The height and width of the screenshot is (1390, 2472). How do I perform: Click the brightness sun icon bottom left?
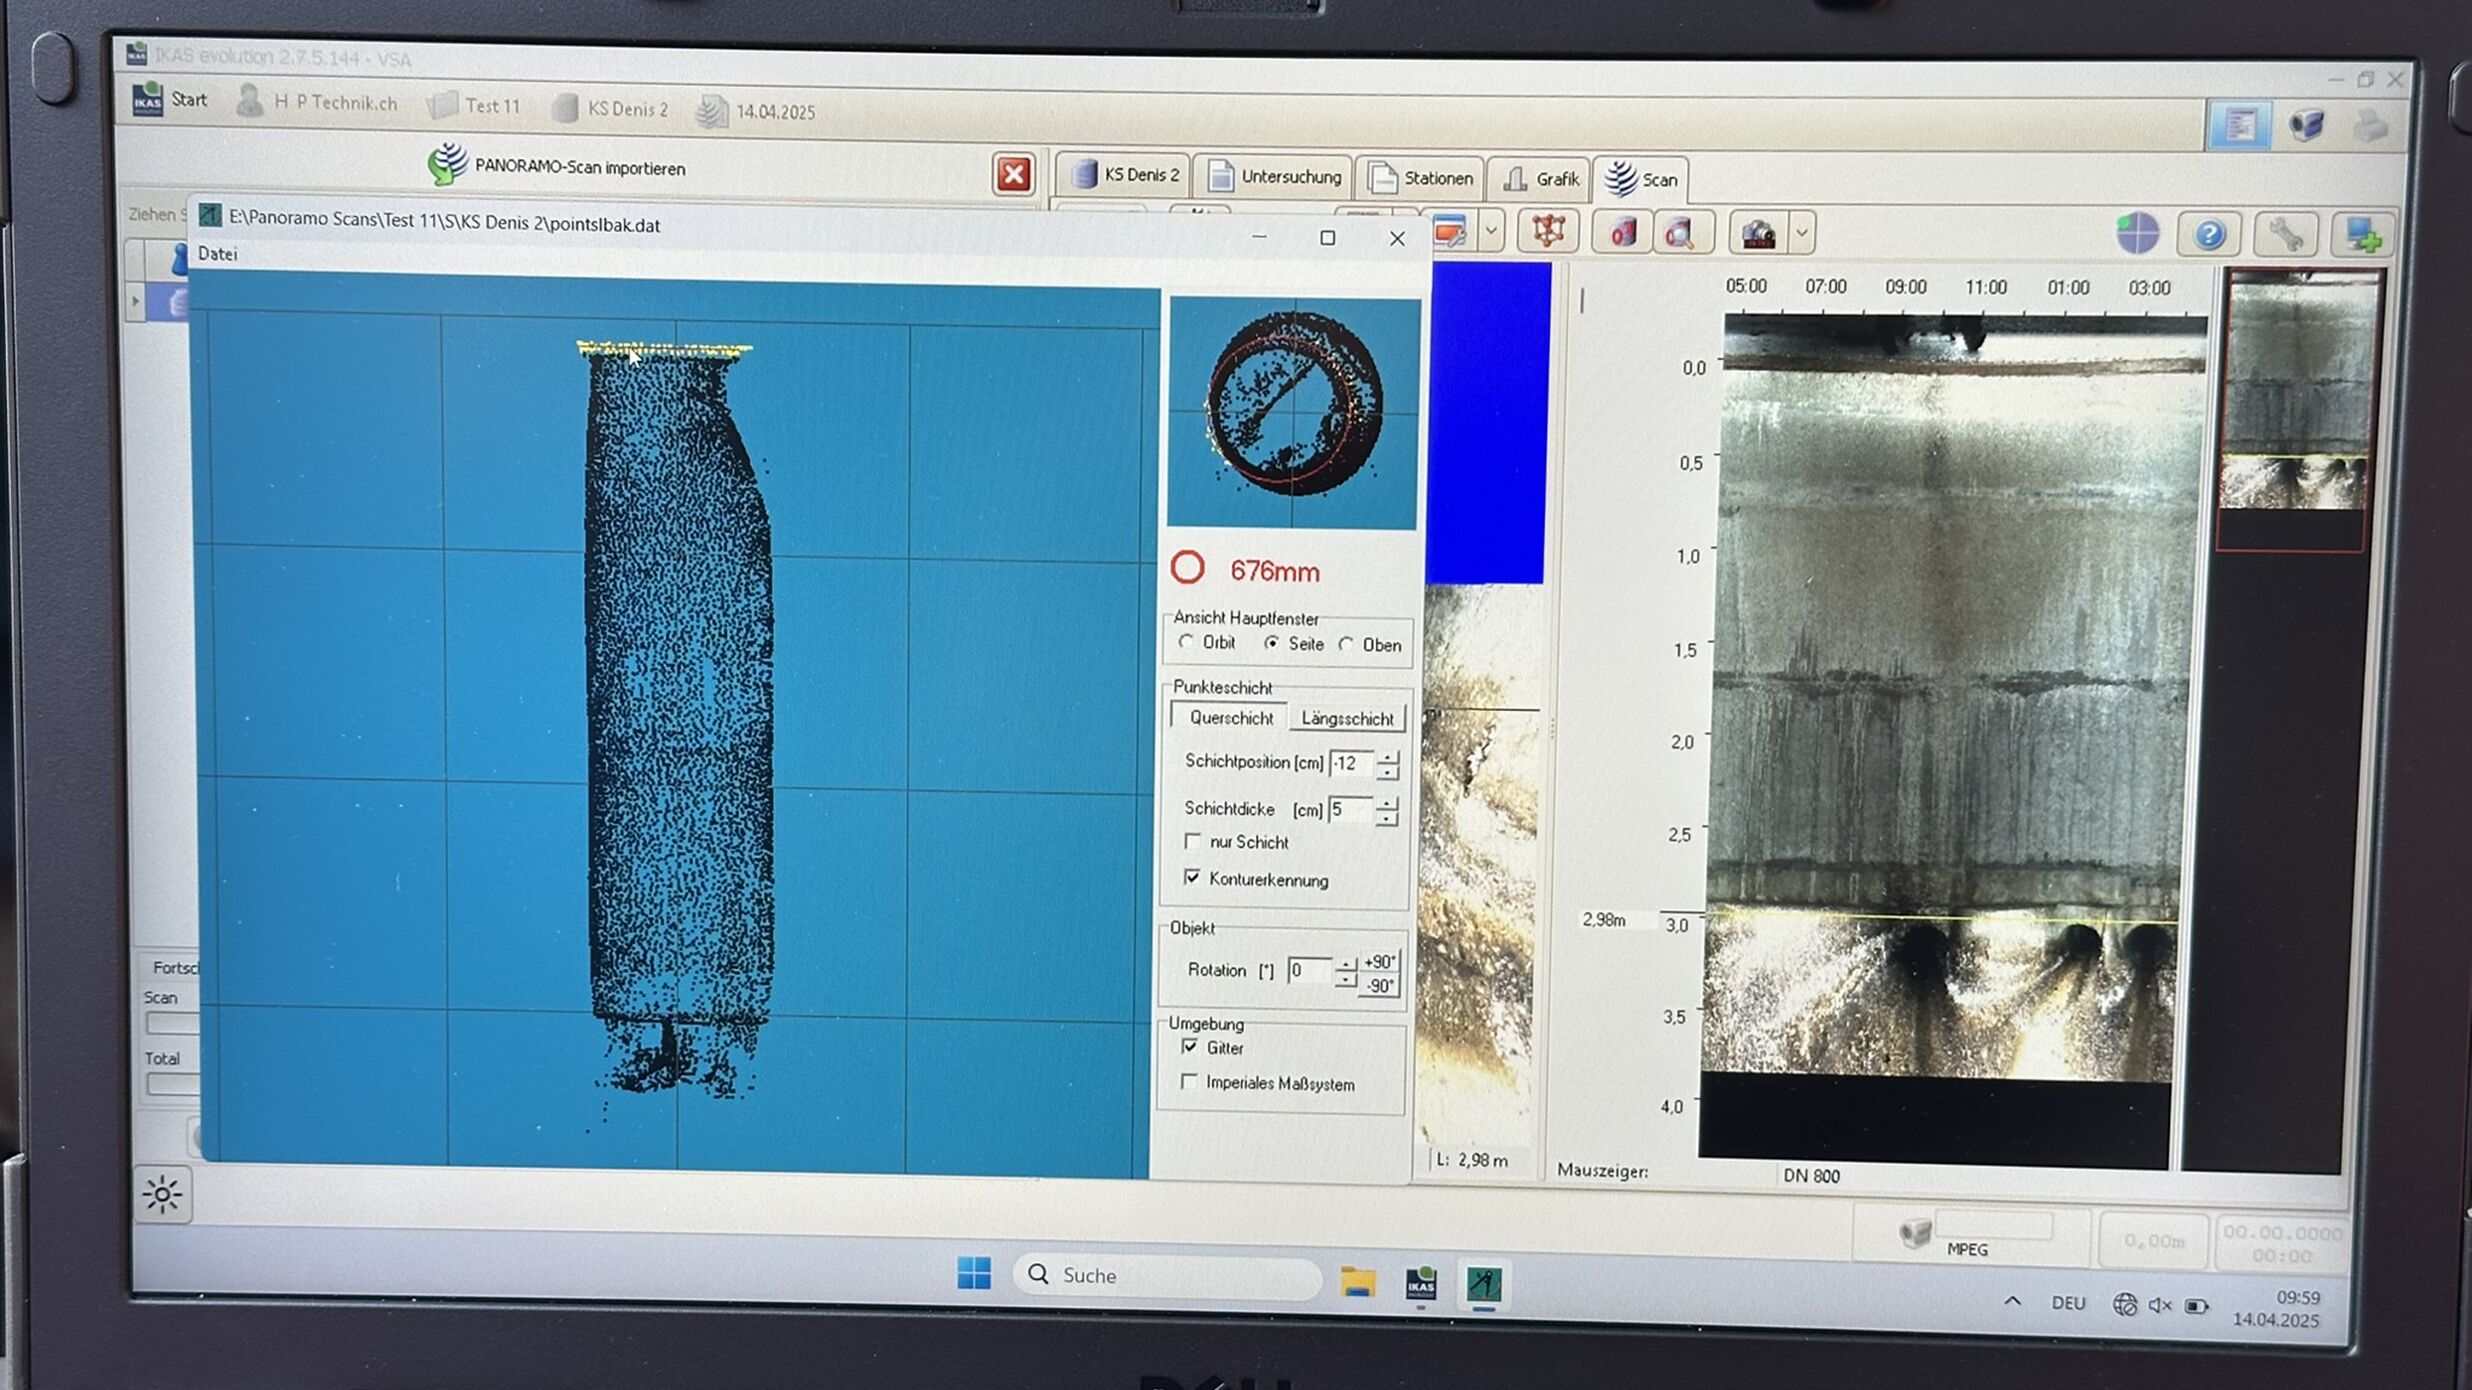(163, 1194)
